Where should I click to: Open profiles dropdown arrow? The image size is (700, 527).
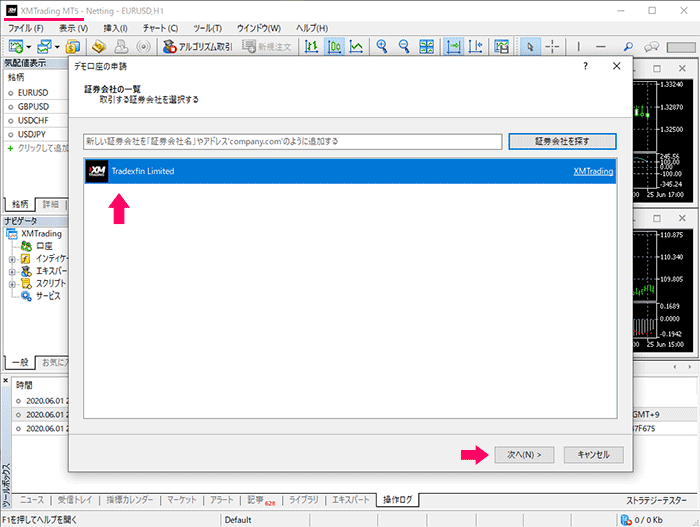click(x=57, y=47)
